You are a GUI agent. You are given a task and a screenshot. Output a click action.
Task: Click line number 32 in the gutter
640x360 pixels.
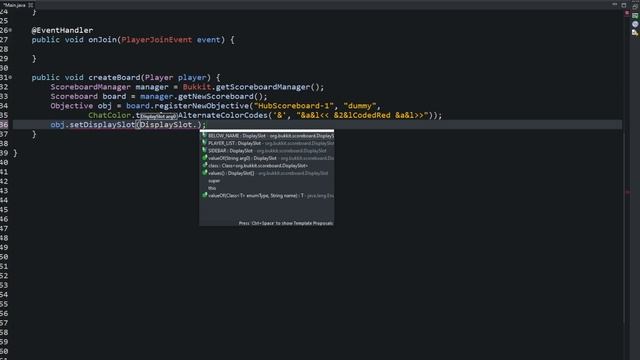pyautogui.click(x=4, y=87)
